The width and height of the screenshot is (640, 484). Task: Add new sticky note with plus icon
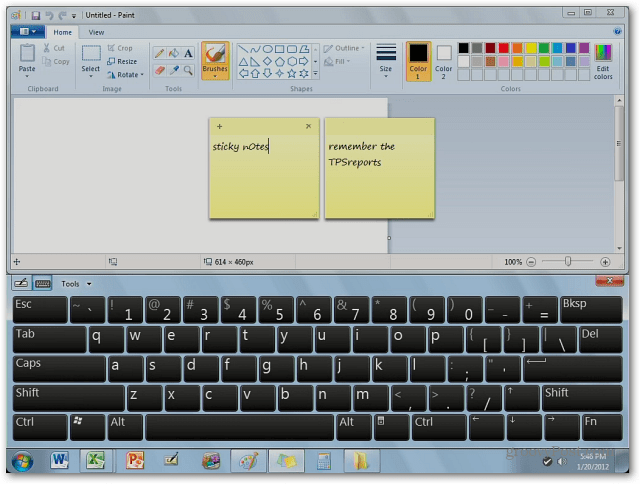[x=220, y=127]
